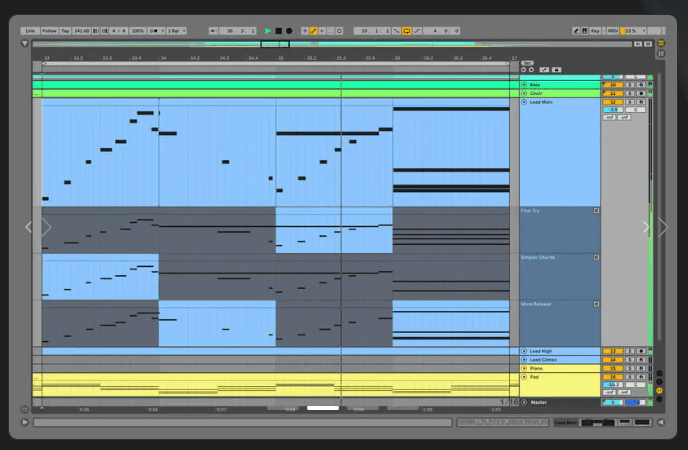Click the W width optimize button
This screenshot has width=688, height=450.
coord(648,44)
